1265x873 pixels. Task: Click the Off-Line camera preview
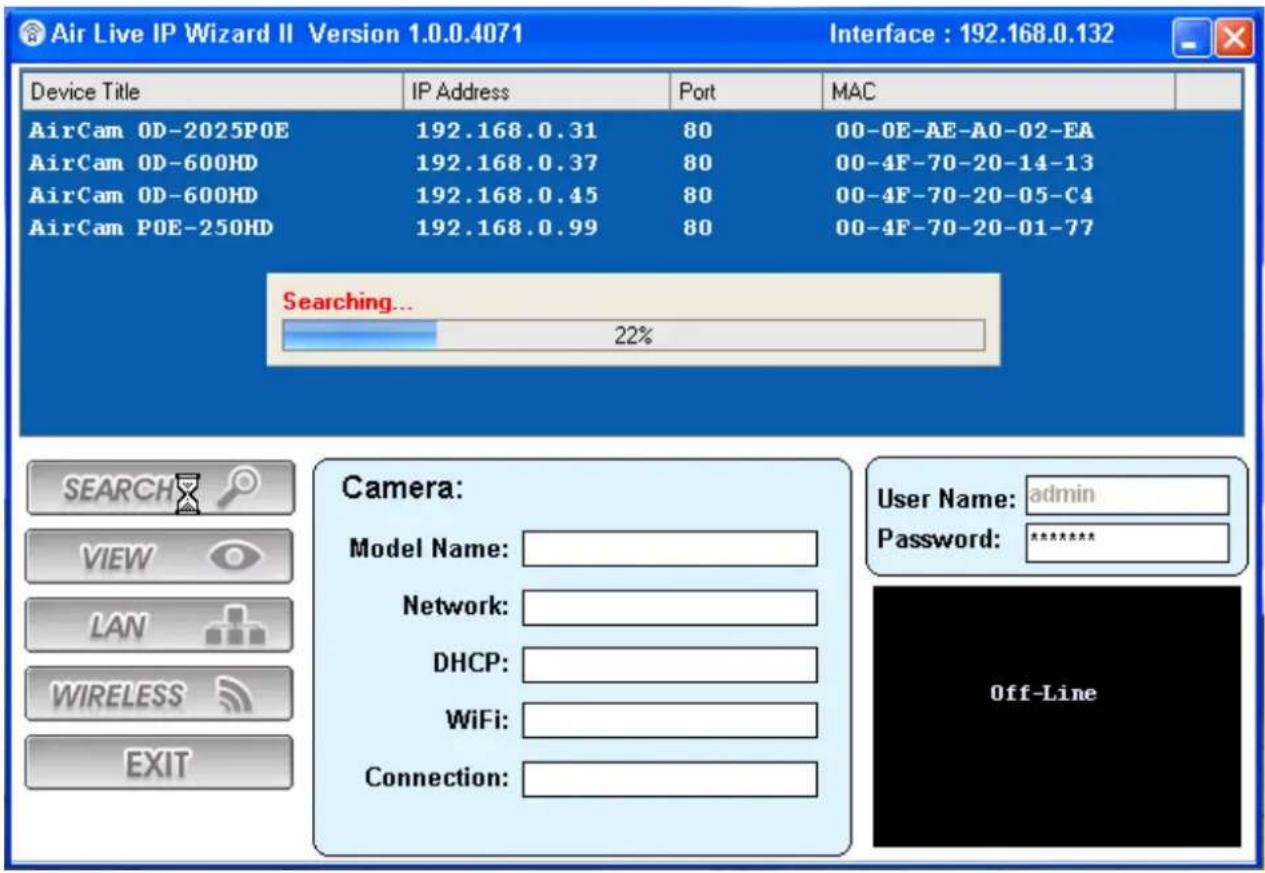[1057, 716]
